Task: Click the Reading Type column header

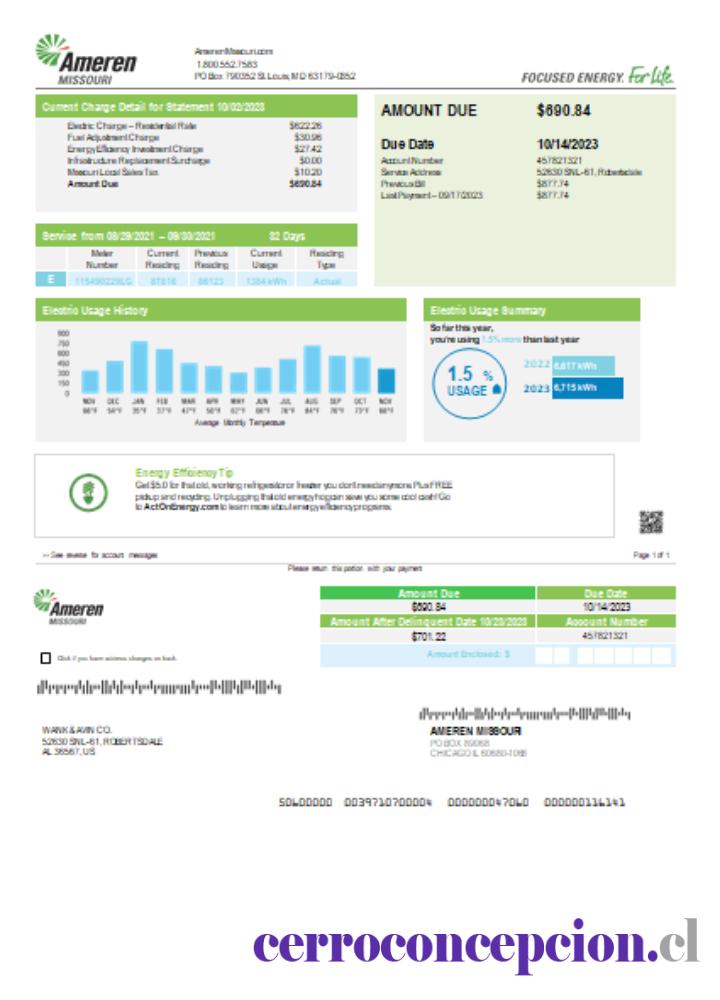Action: 327,259
